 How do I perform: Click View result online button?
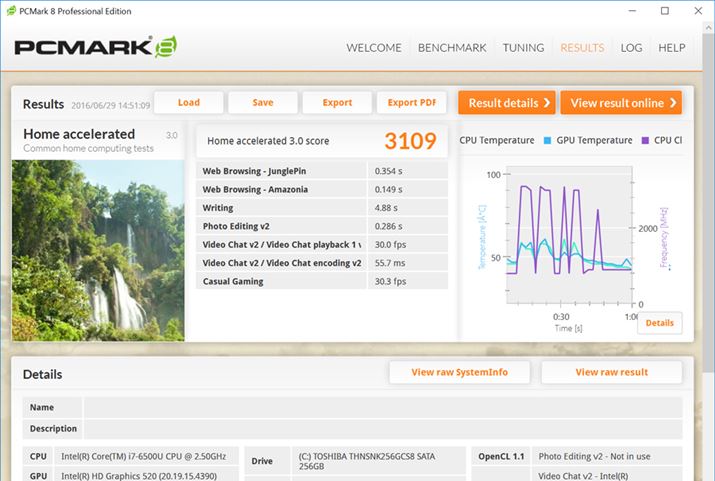(x=621, y=103)
